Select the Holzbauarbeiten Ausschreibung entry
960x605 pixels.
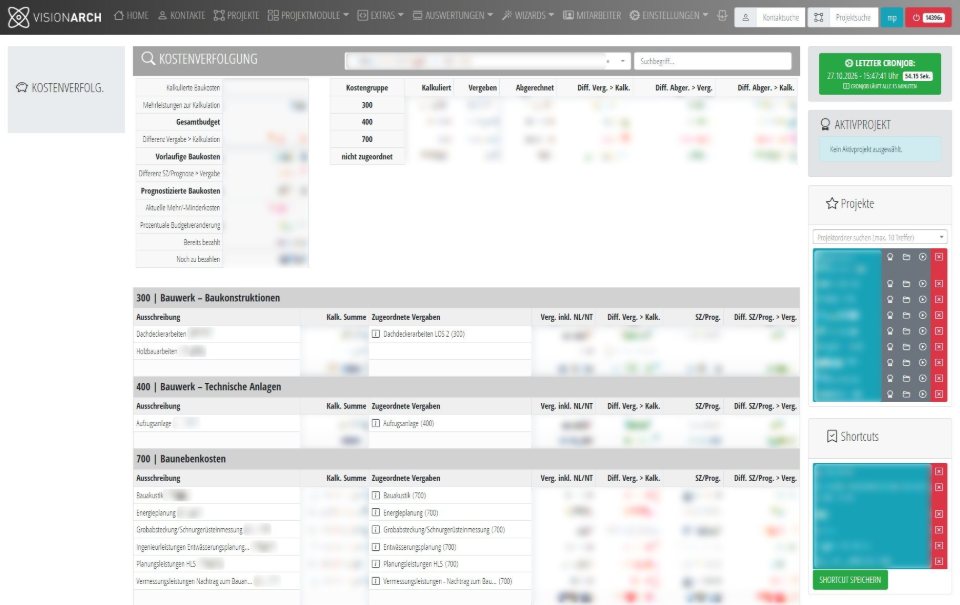click(157, 351)
